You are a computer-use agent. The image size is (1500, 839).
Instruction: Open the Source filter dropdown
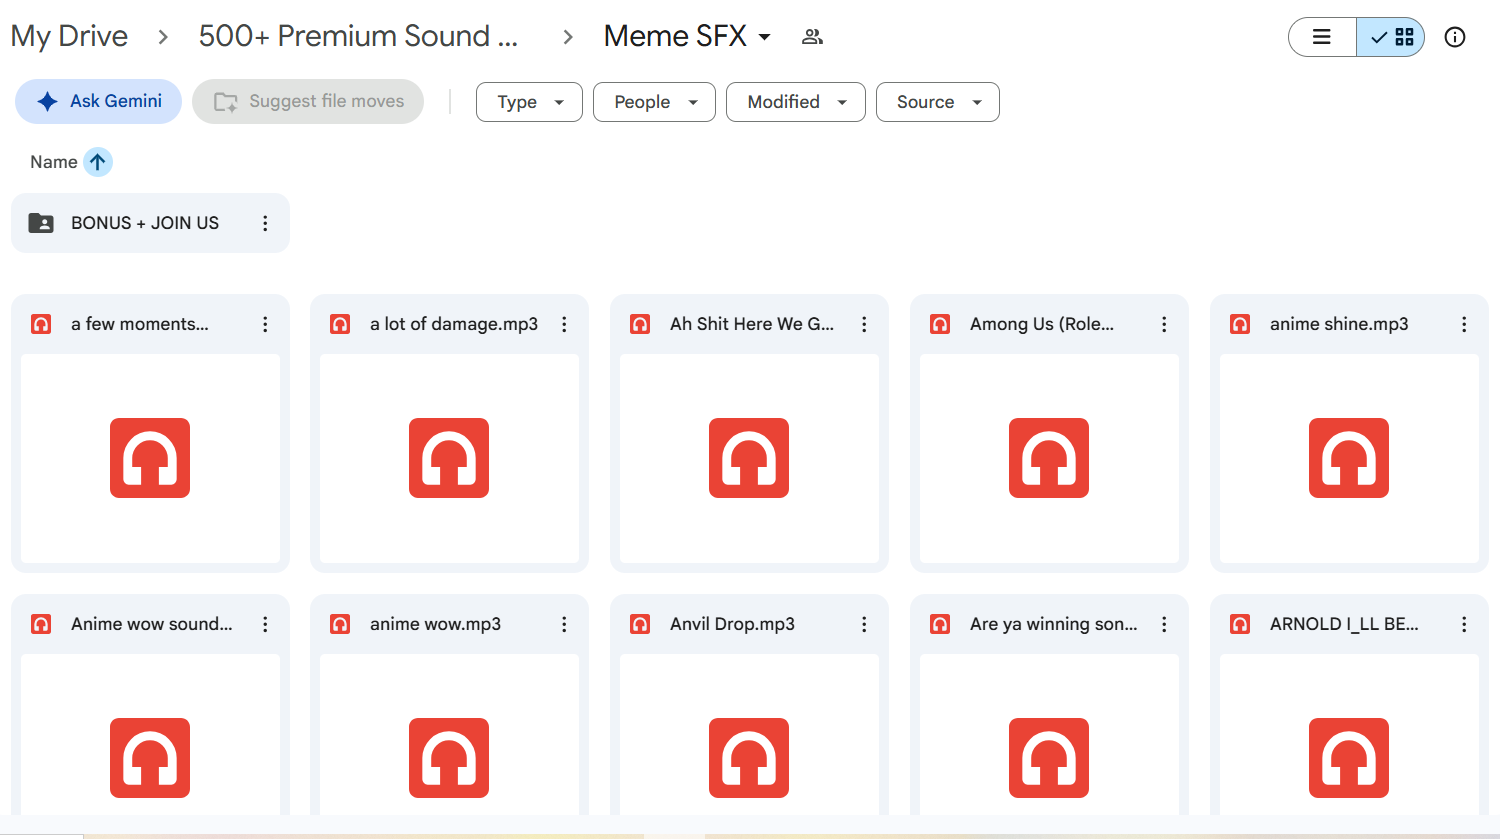point(938,102)
